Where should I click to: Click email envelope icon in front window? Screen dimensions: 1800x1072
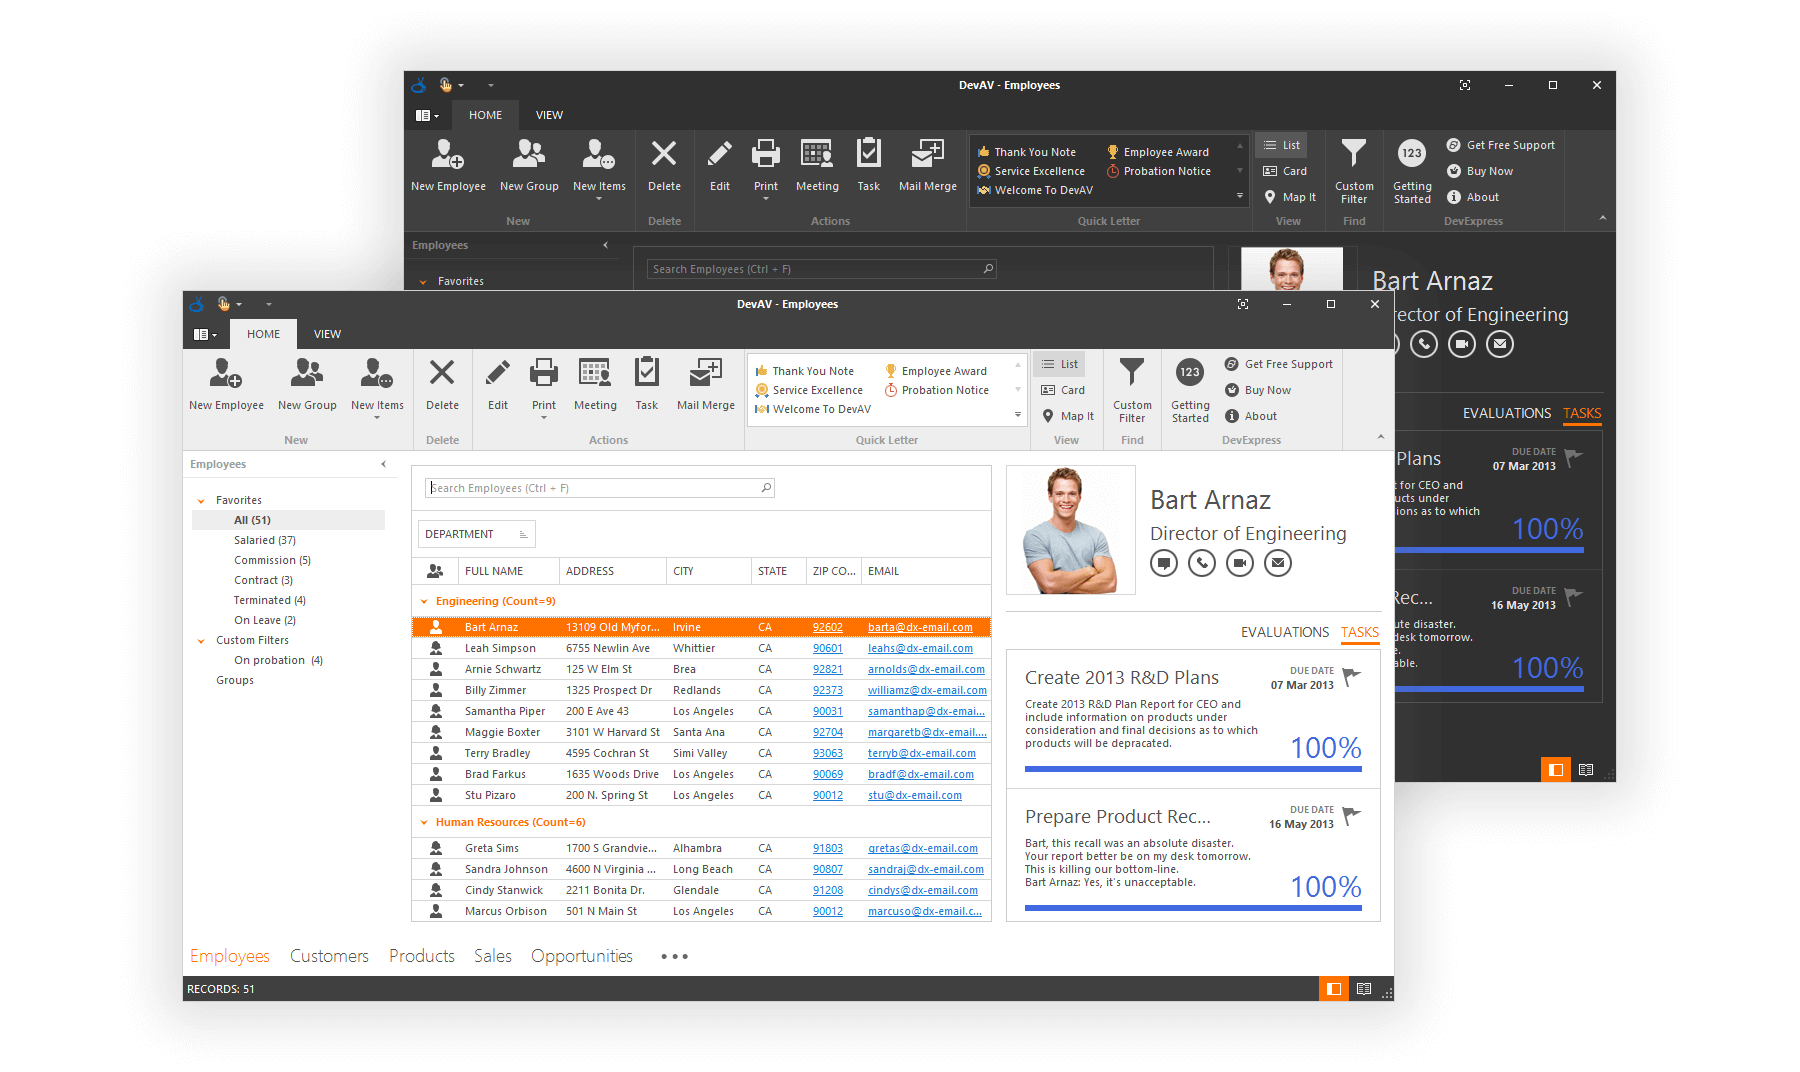(1278, 564)
